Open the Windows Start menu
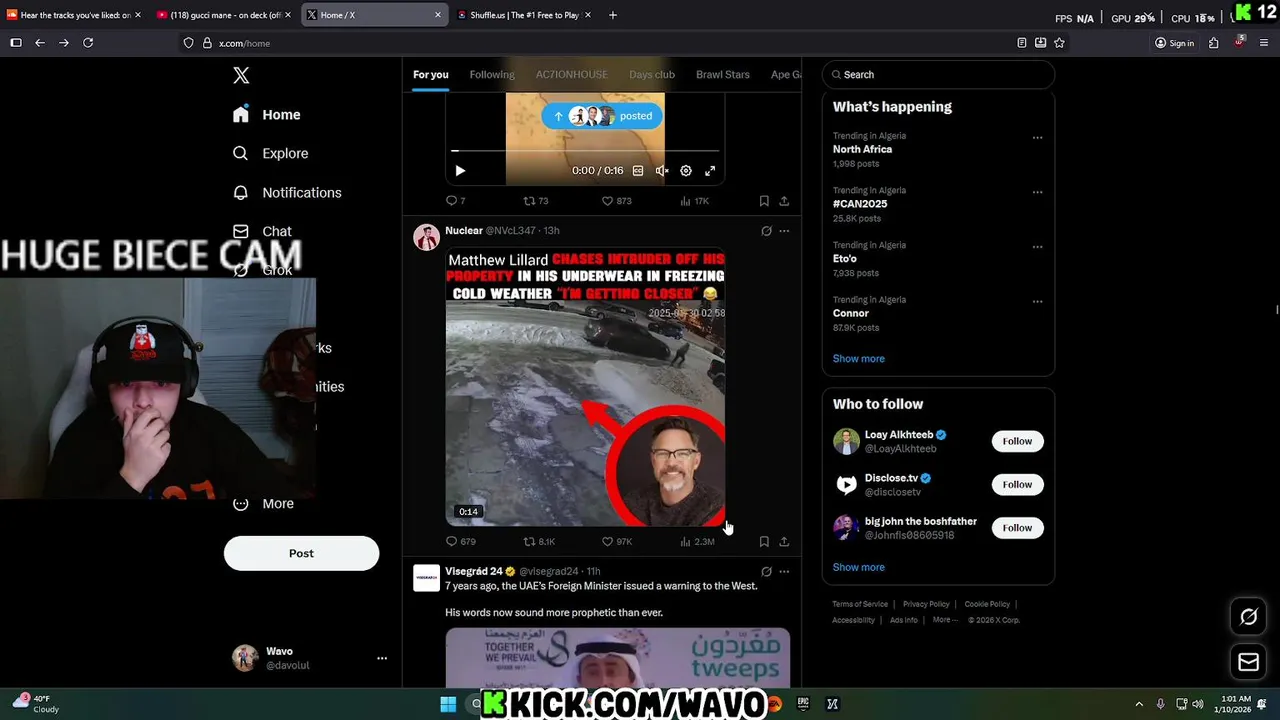 pyautogui.click(x=448, y=704)
